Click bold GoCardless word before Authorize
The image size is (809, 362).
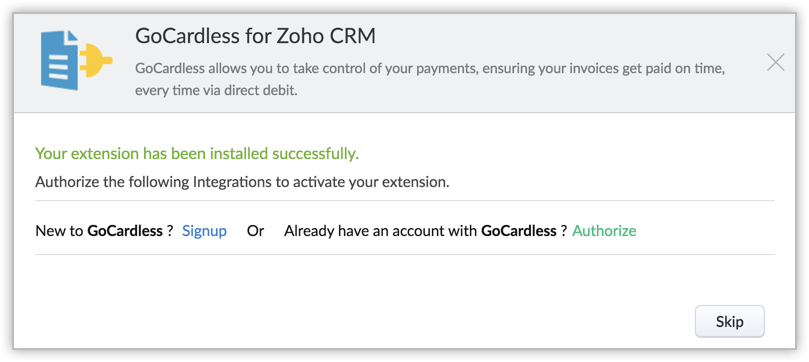point(519,231)
